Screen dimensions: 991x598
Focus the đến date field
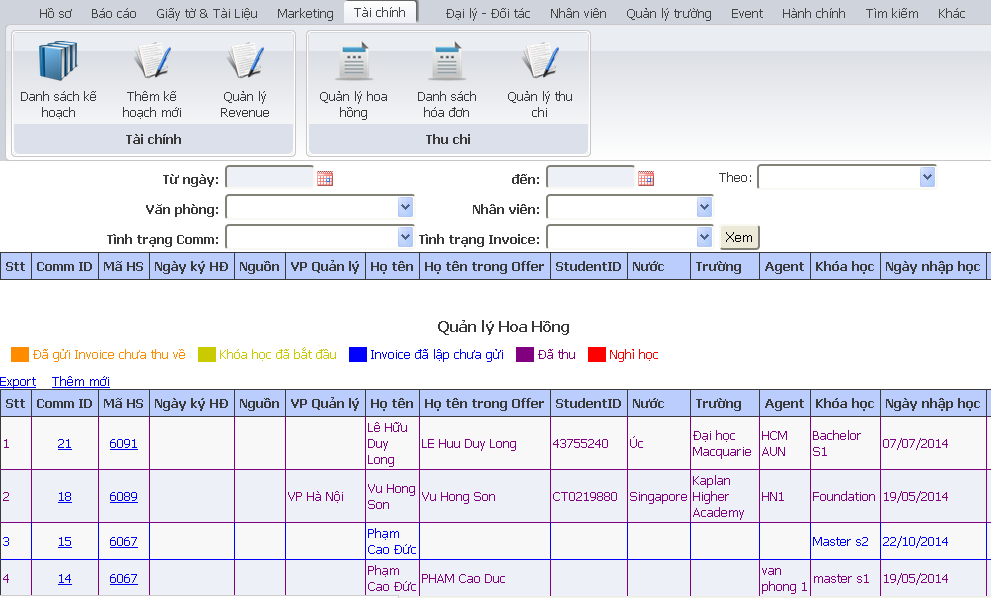coord(590,178)
